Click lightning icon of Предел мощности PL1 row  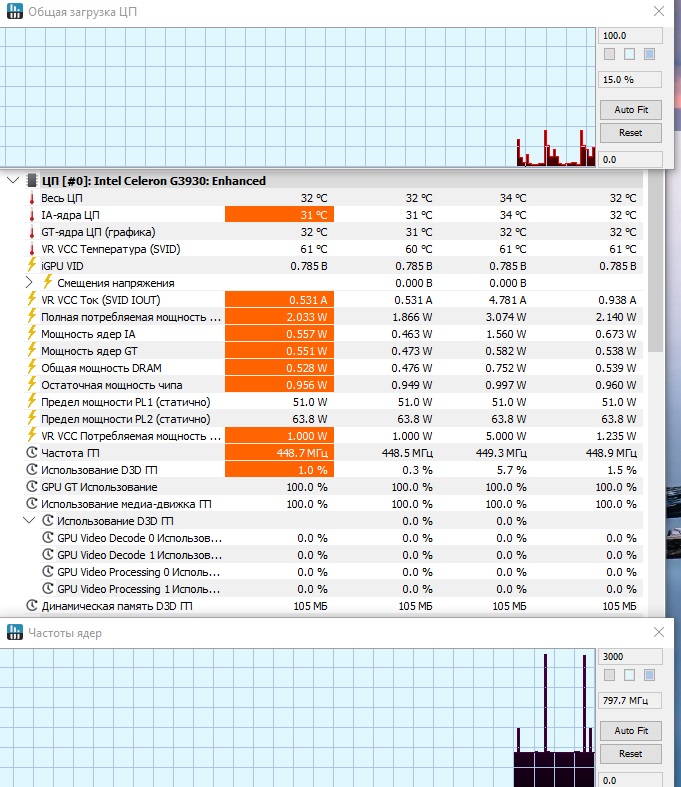pos(32,401)
